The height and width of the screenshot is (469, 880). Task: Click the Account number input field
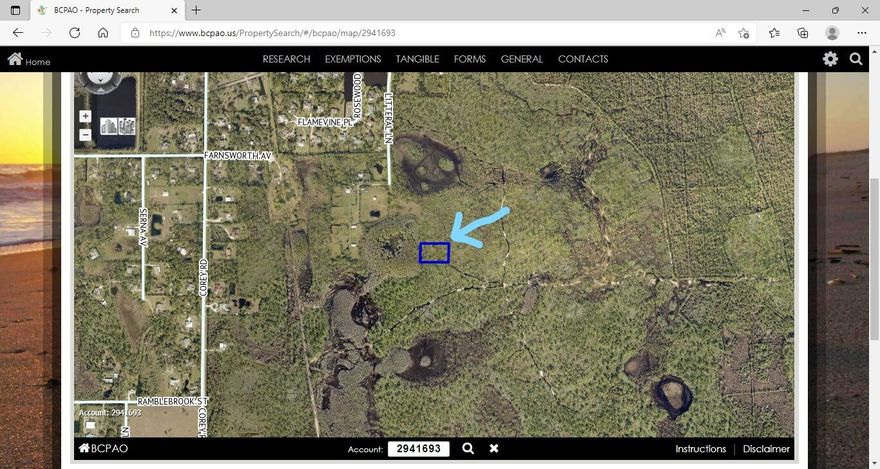[419, 449]
